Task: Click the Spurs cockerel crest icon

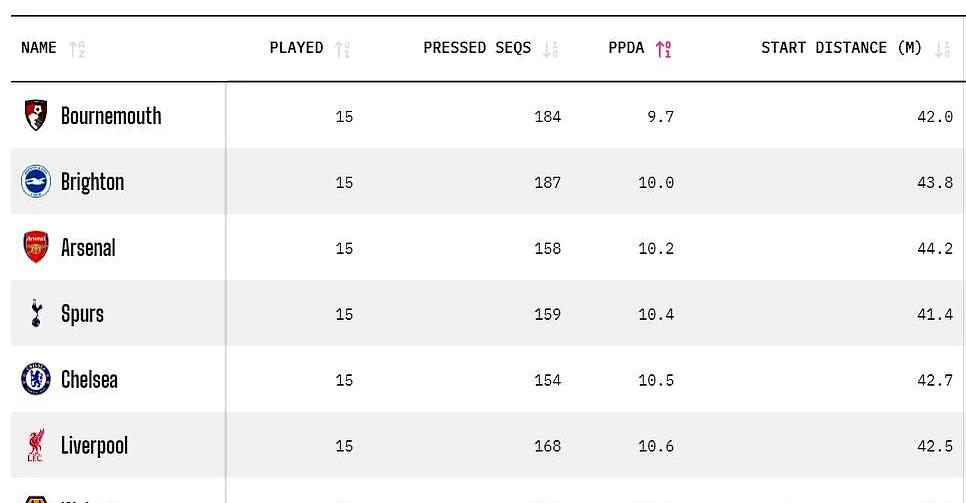Action: coord(36,314)
